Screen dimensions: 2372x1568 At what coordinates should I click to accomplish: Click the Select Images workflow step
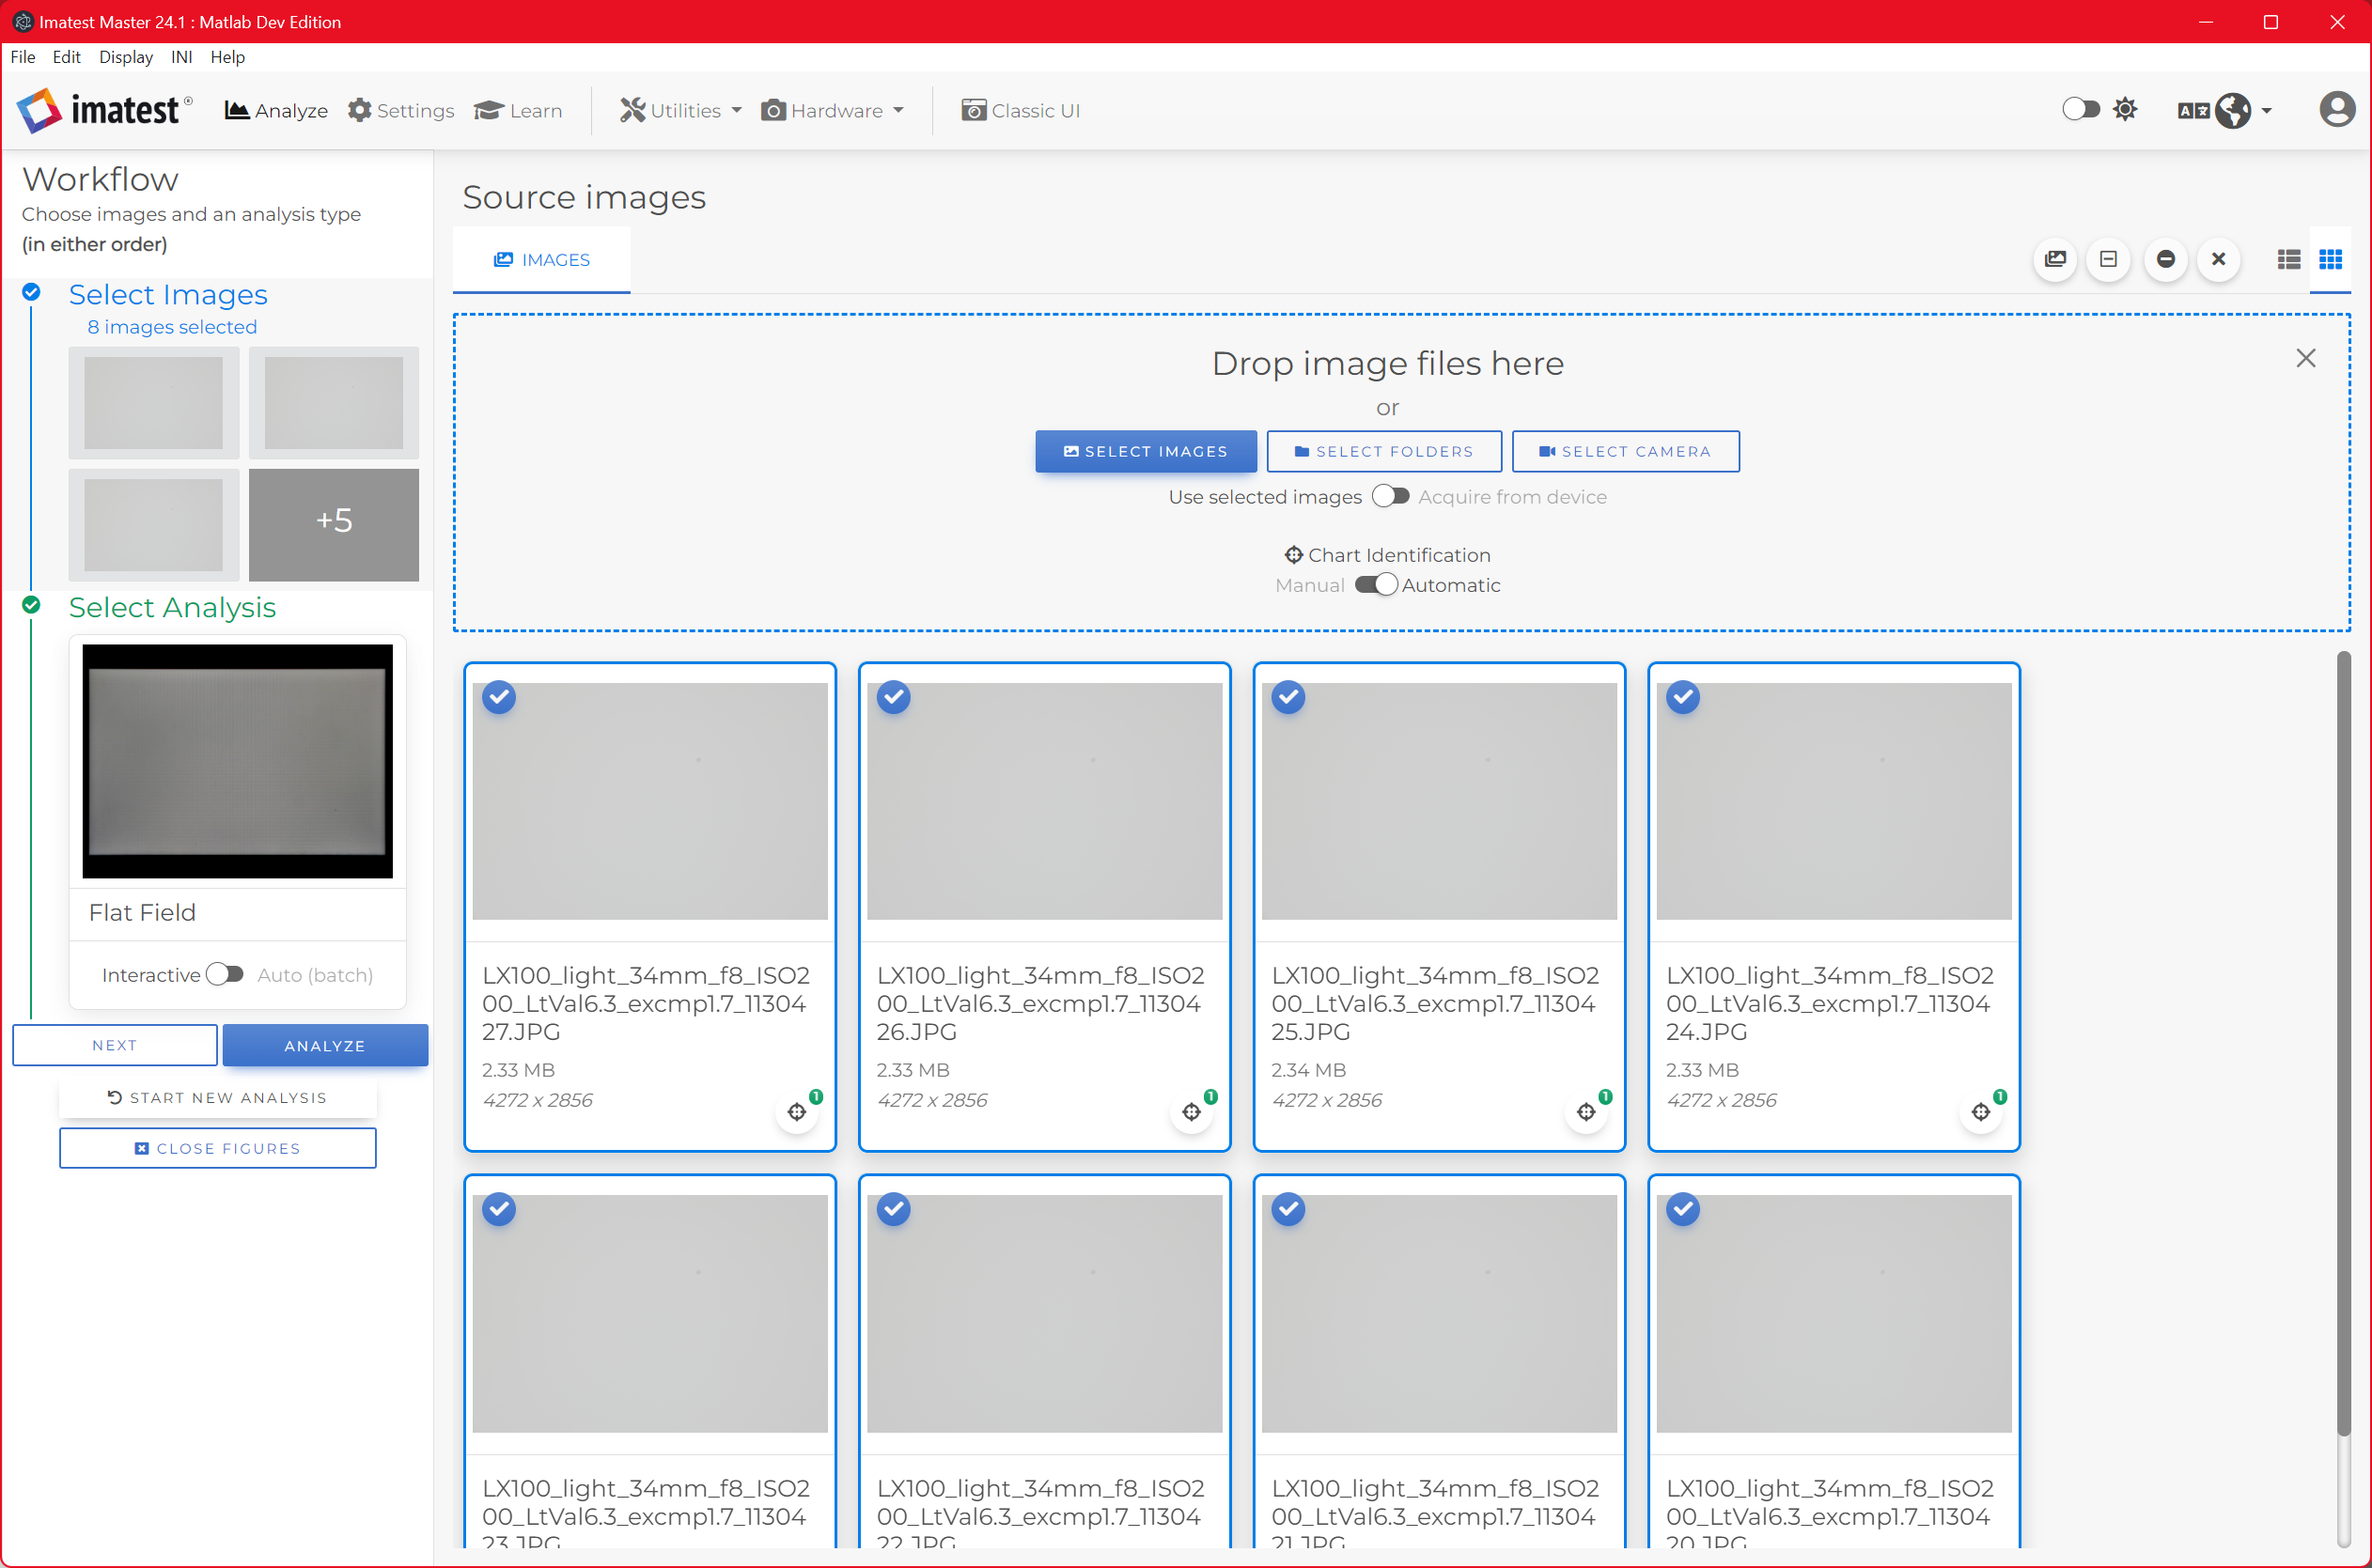coord(167,295)
